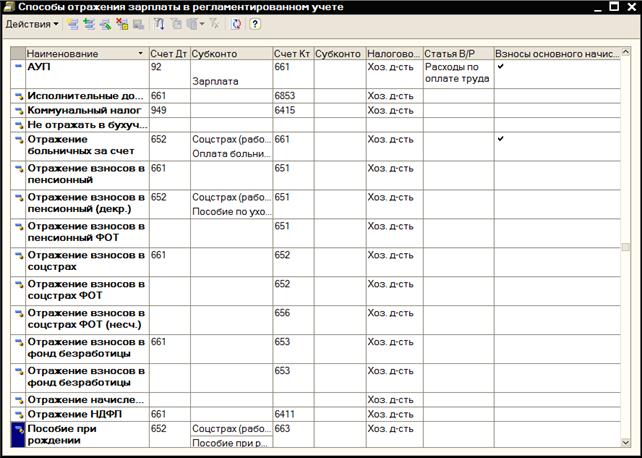
Task: Select the Исполнительные документы row
Action: coord(85,96)
